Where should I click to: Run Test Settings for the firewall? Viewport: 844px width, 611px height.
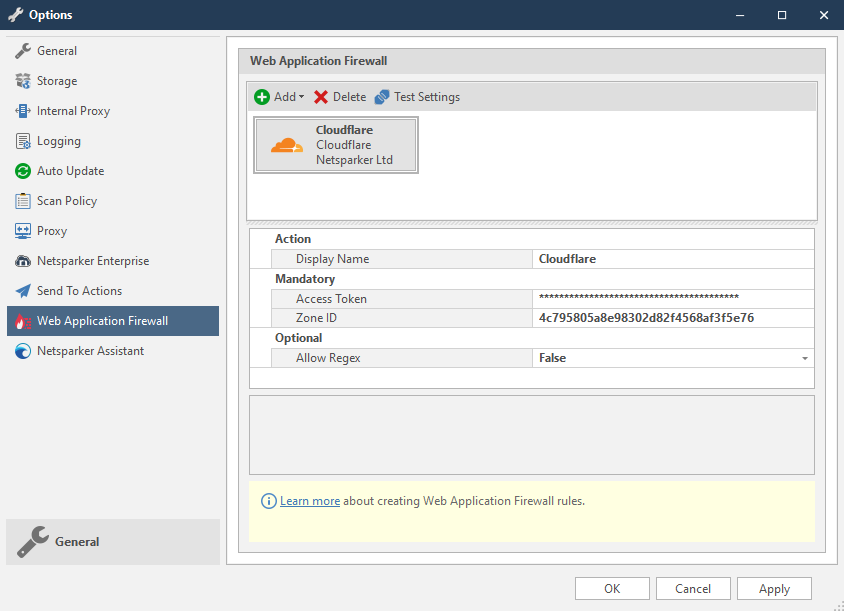pyautogui.click(x=417, y=97)
